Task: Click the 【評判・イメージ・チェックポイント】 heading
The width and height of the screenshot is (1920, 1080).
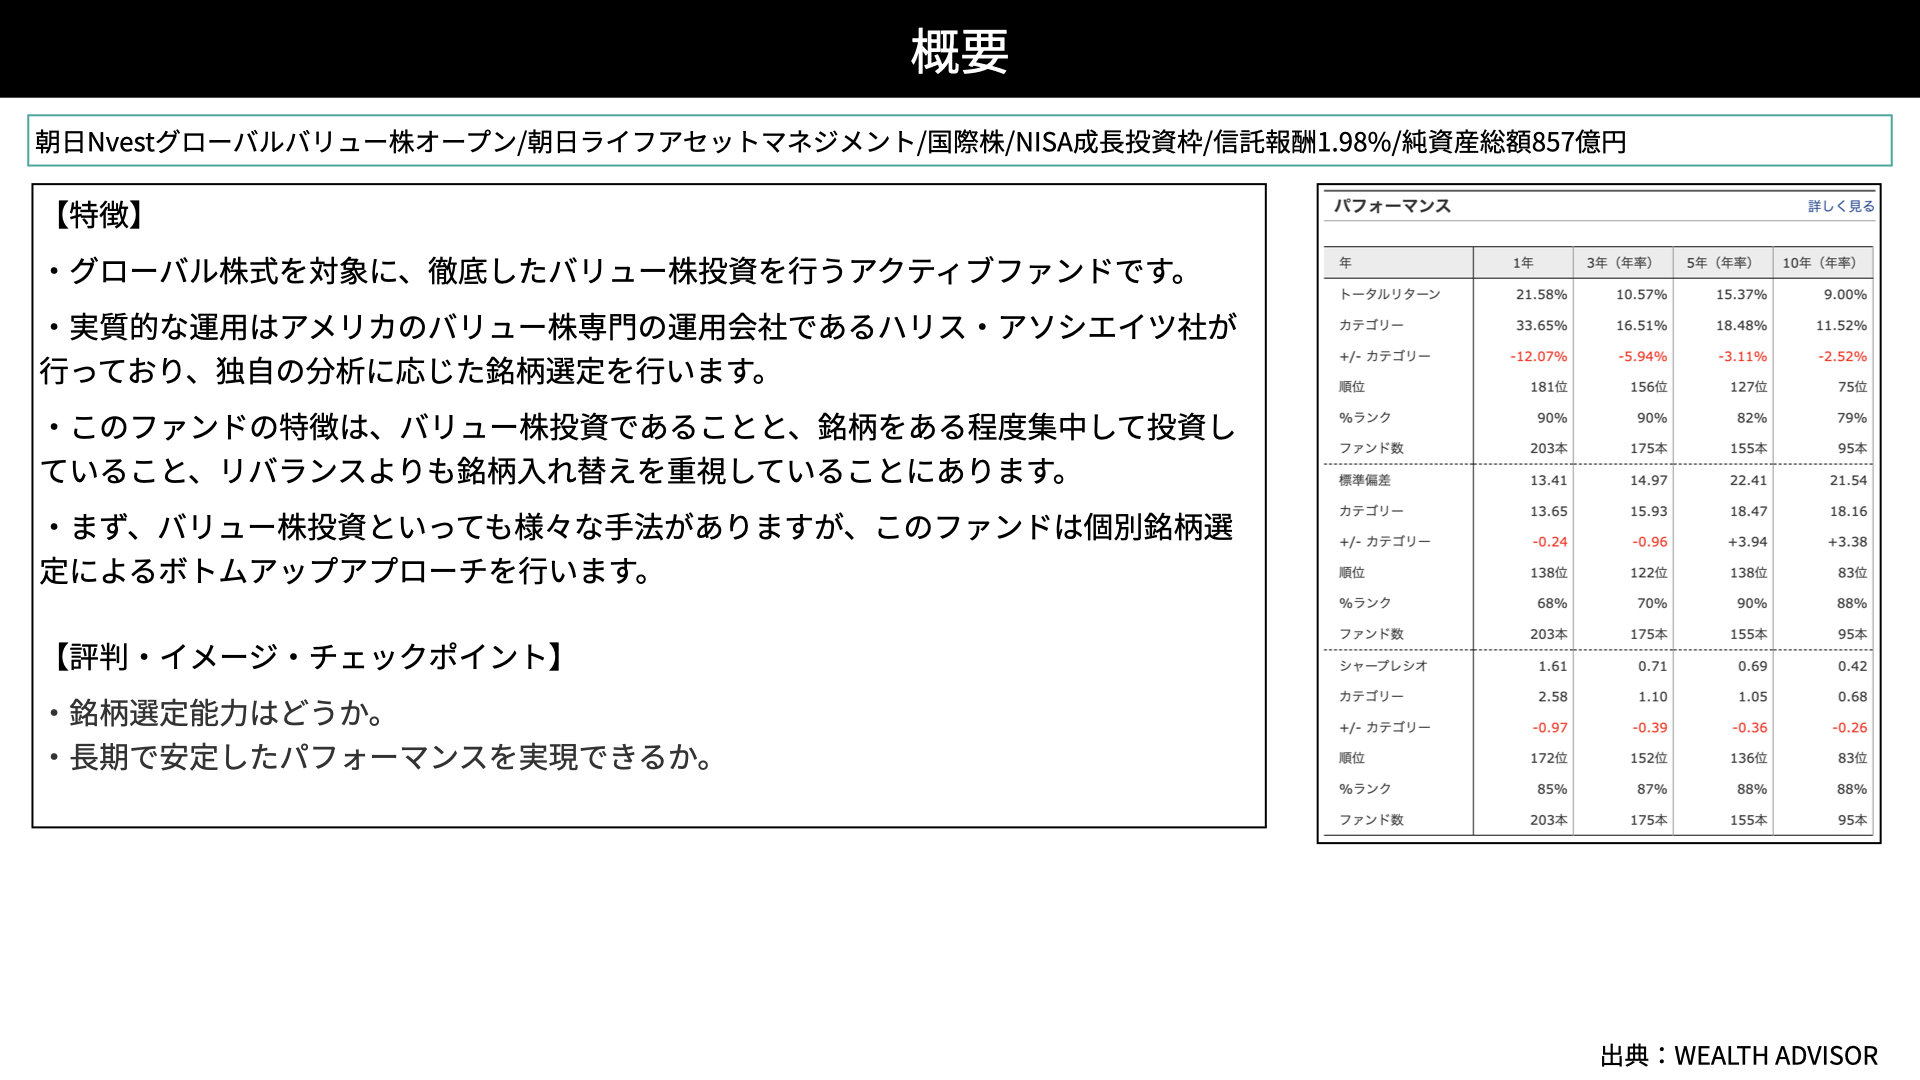Action: click(x=308, y=657)
